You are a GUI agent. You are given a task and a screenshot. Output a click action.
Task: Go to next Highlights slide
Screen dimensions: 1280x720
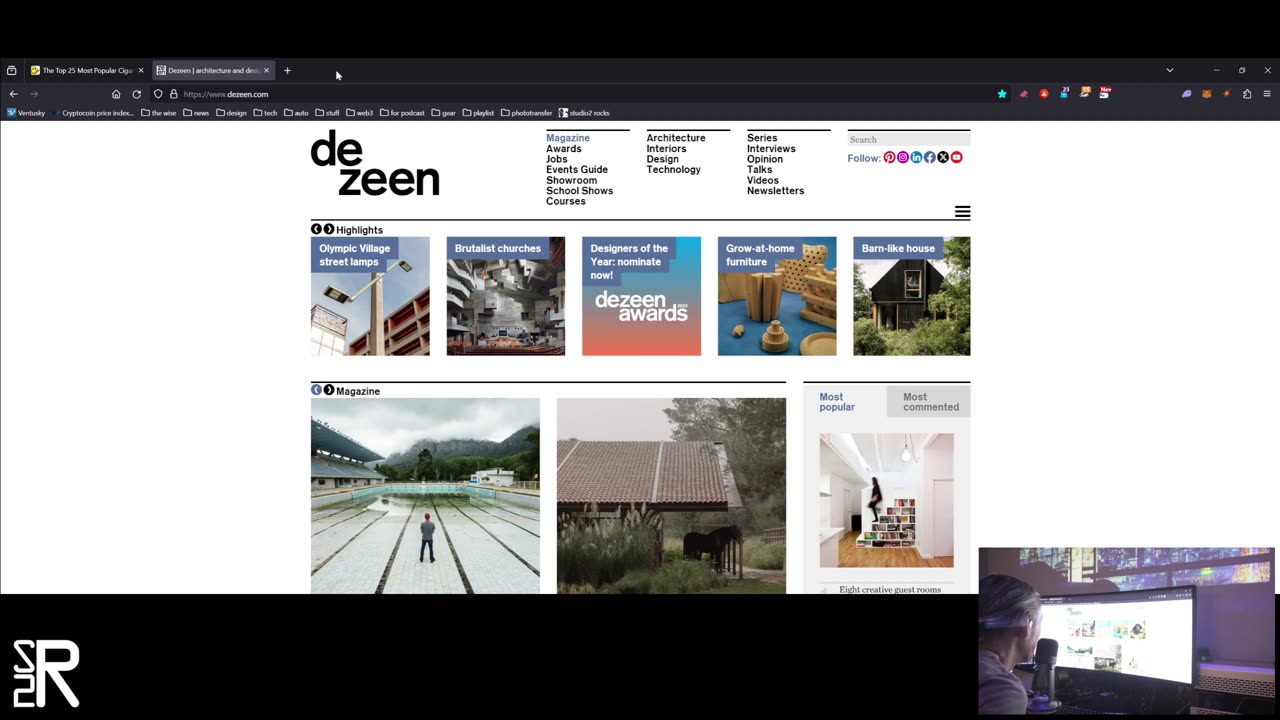[328, 229]
